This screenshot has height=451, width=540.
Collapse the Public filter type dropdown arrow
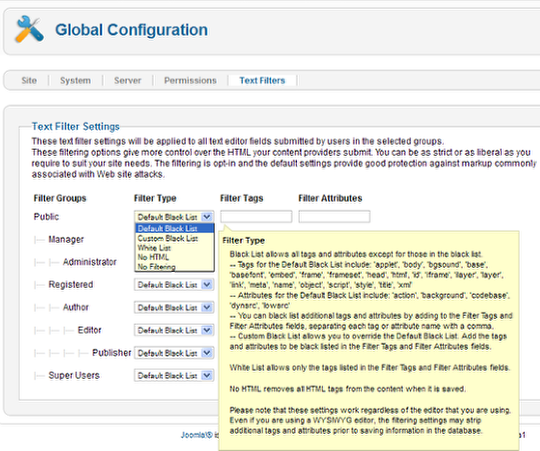[207, 217]
